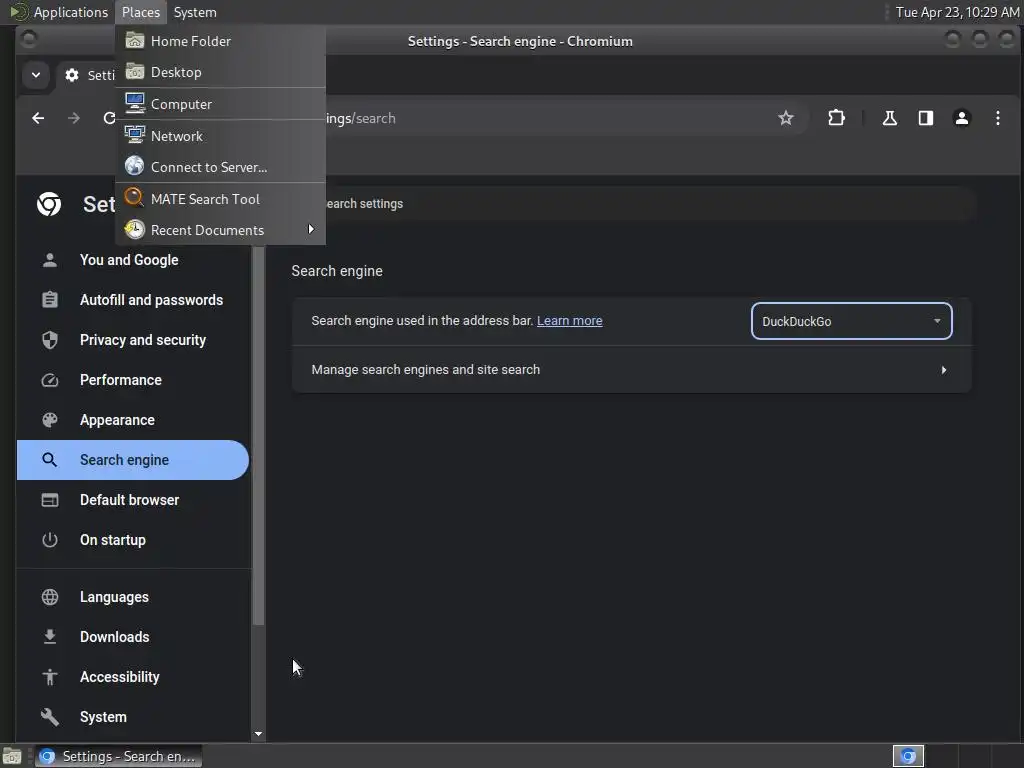Open the profile avatar icon
Screen dimensions: 1024x768
point(961,118)
